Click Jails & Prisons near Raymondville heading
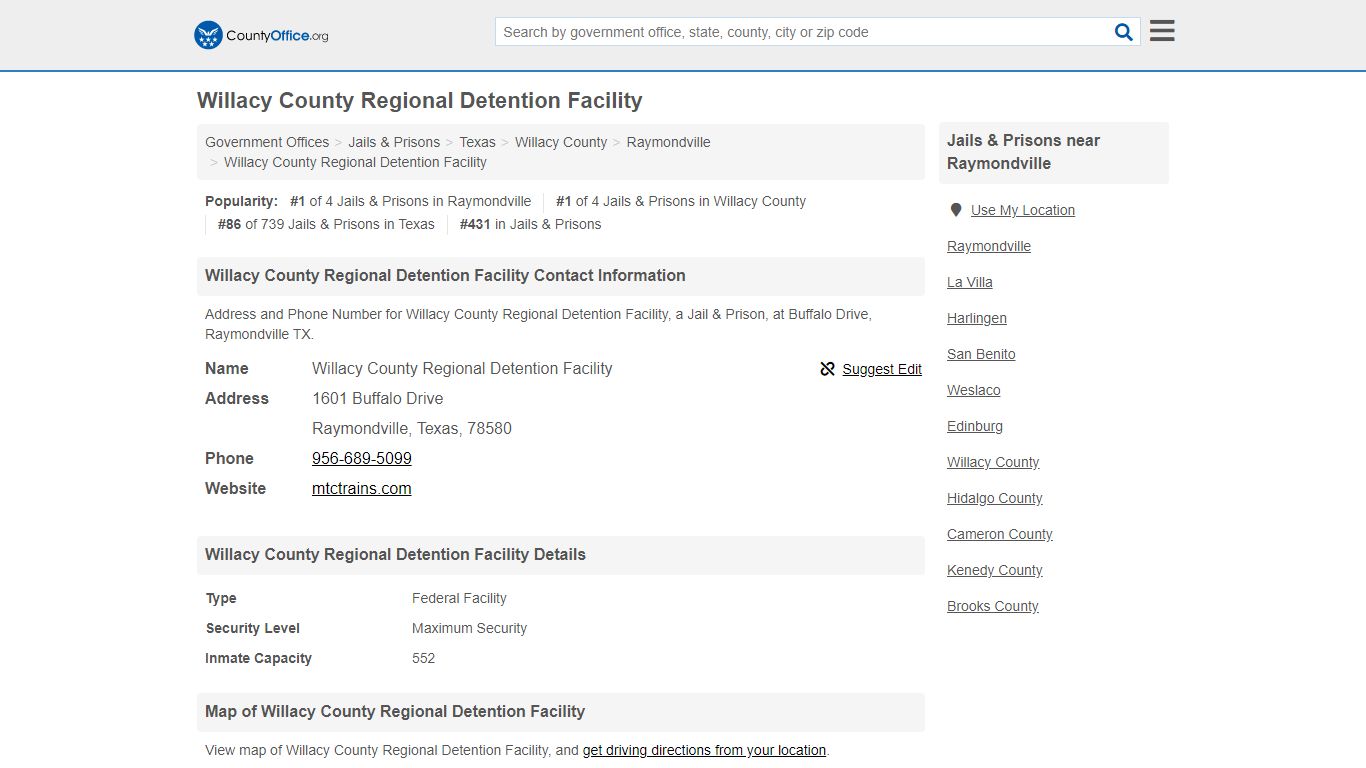The width and height of the screenshot is (1366, 768). [x=1024, y=152]
